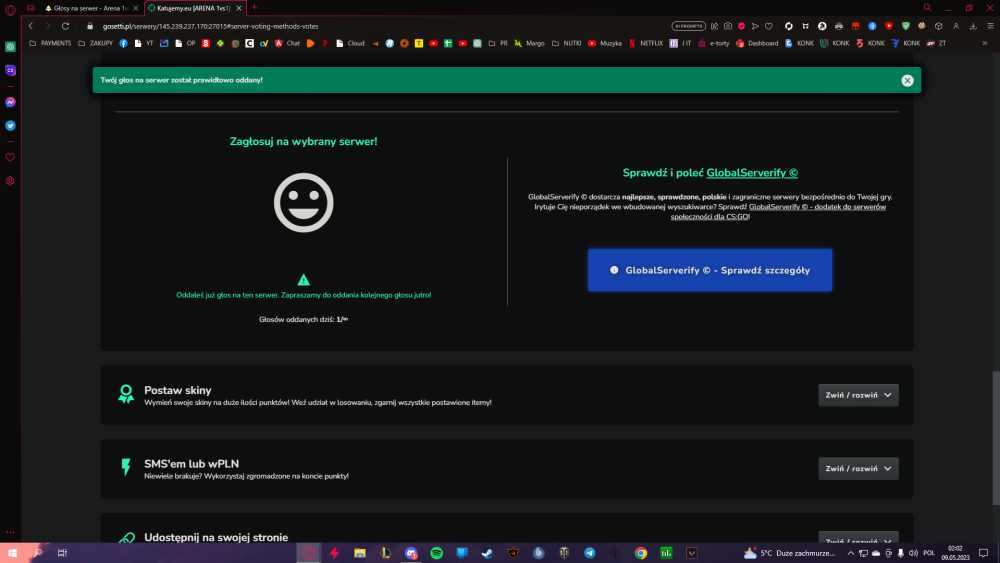
Task: Open Google Chrome from the taskbar
Action: [641, 553]
